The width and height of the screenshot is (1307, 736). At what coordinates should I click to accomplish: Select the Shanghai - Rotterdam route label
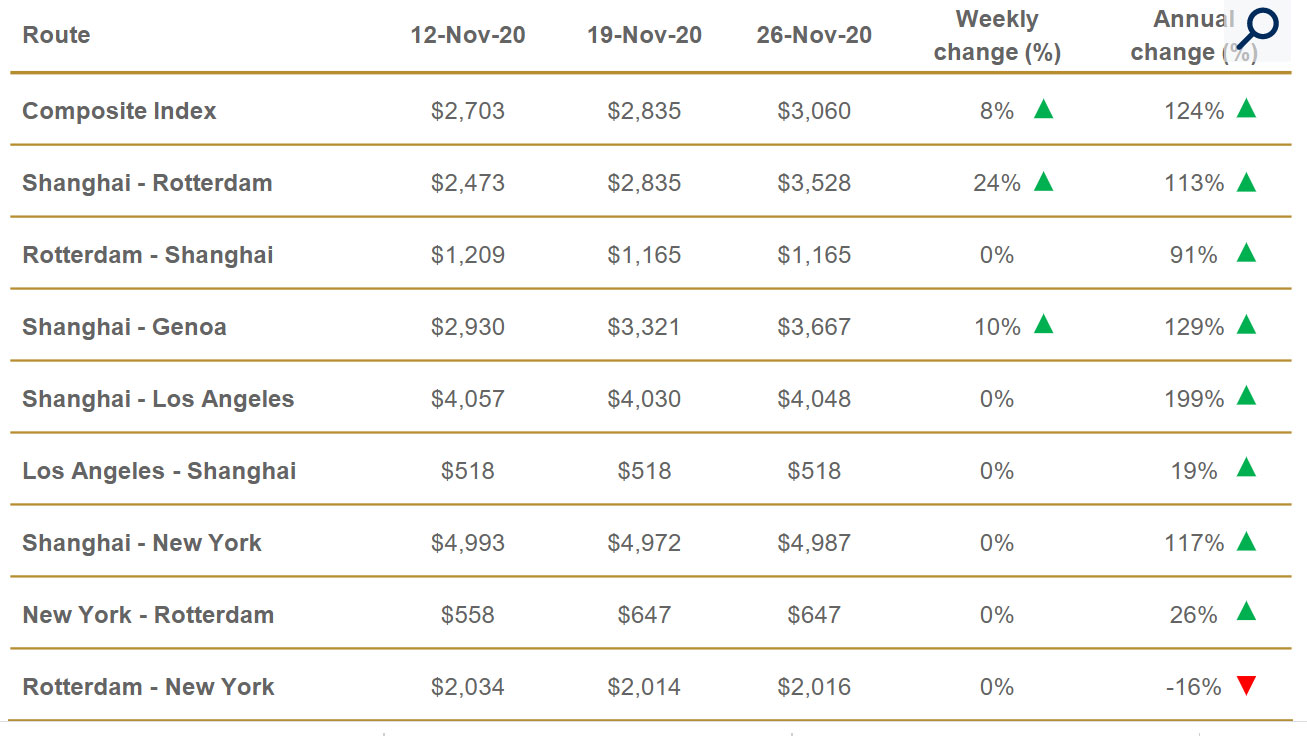point(147,183)
